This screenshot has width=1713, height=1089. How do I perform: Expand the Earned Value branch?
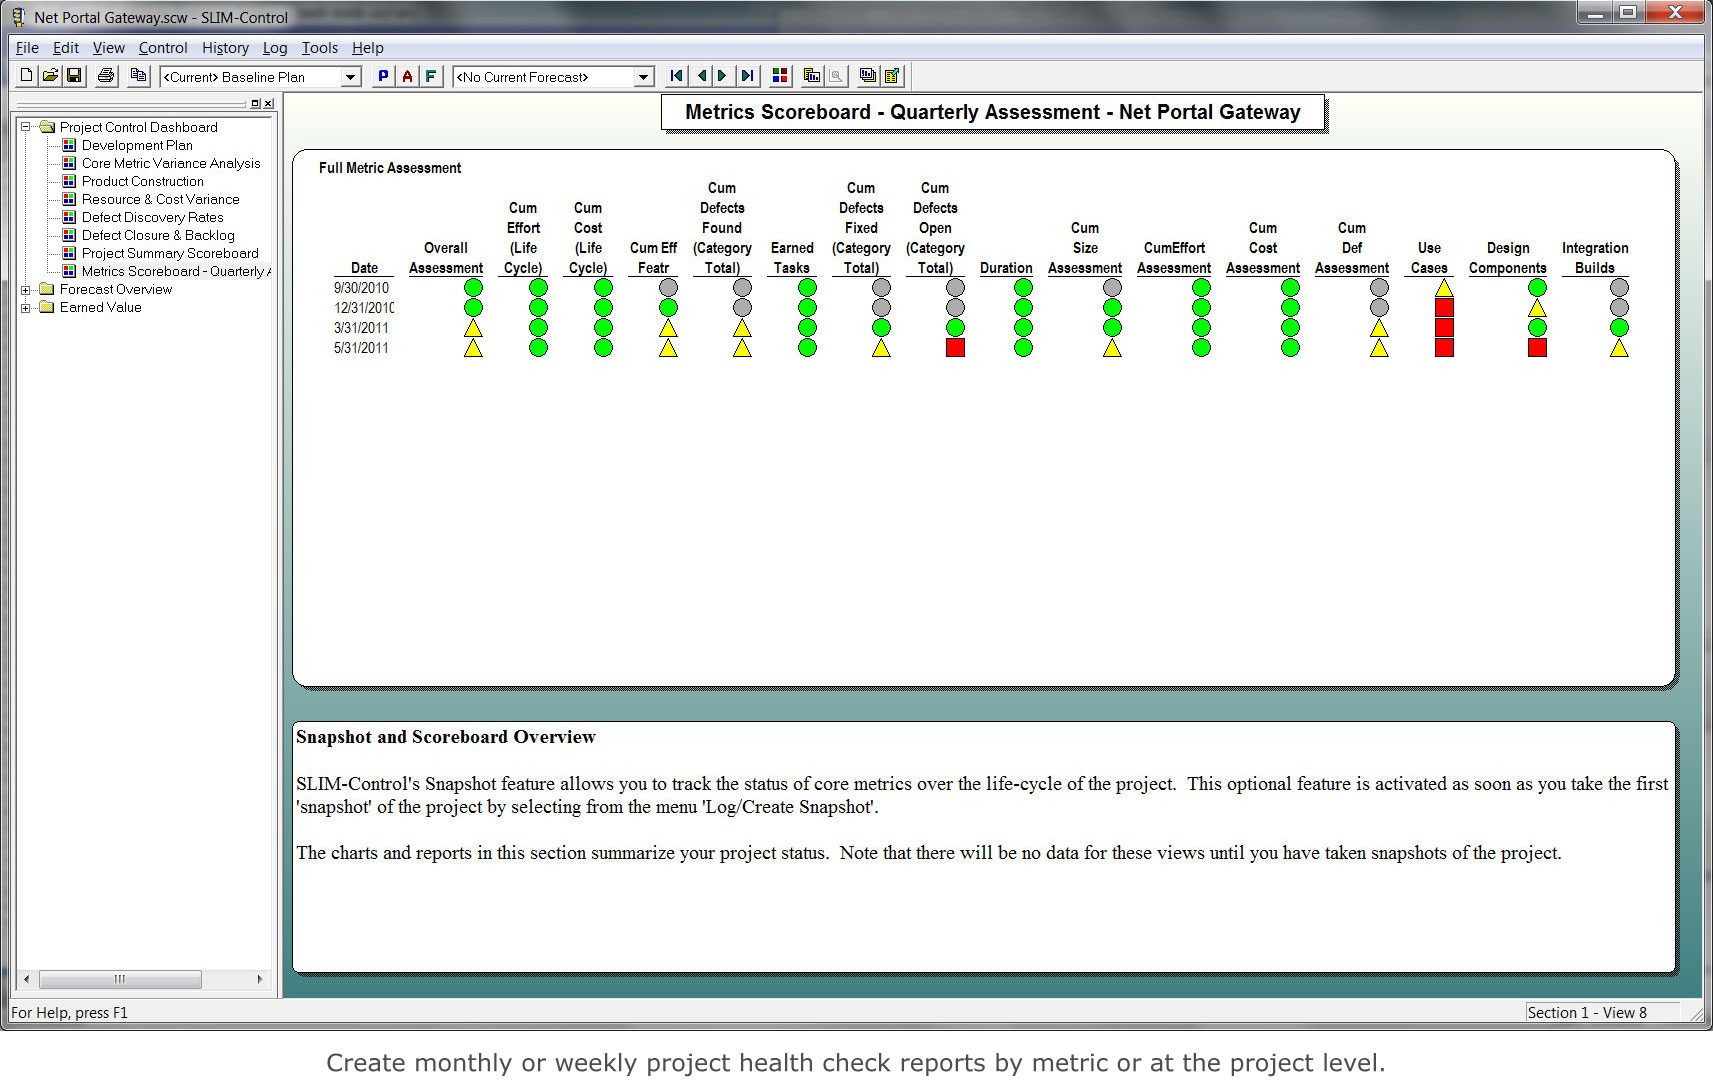[x=26, y=307]
